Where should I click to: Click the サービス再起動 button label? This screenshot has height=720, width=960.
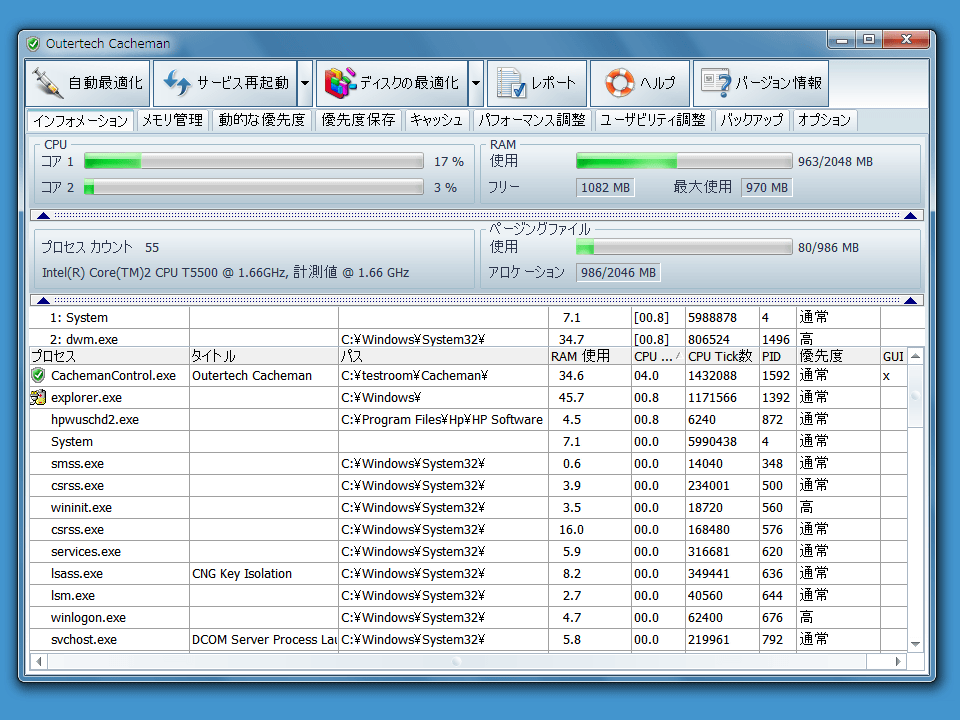(242, 83)
